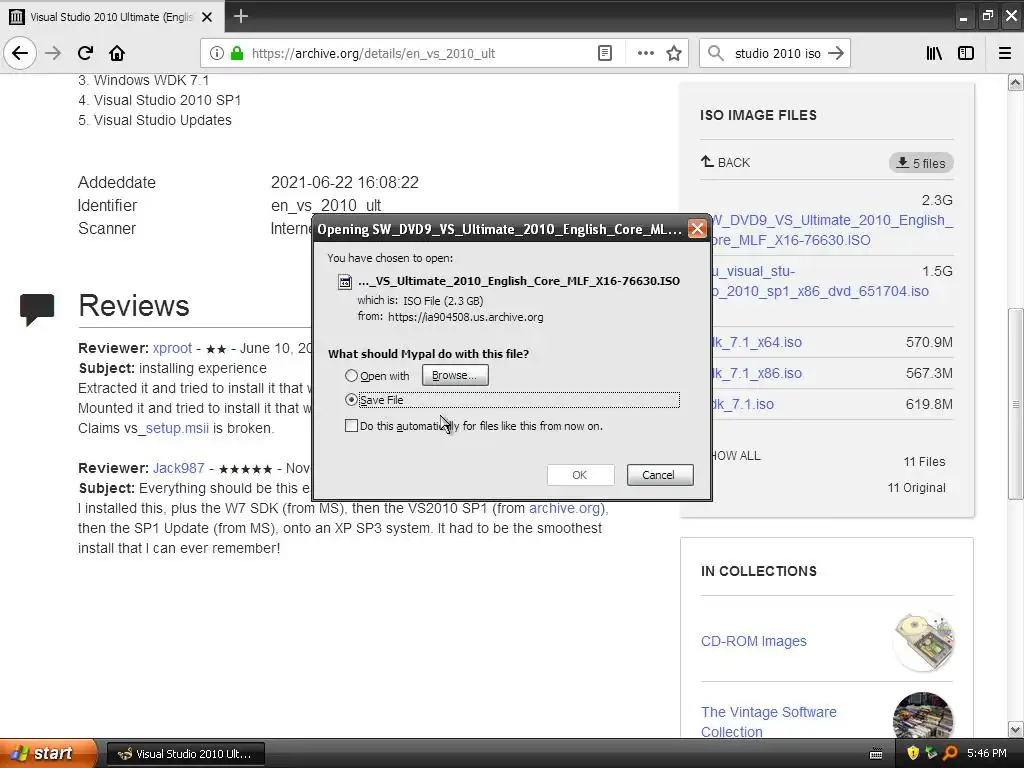
Task: Click the vertical scrollbar thumb
Action: [1016, 404]
